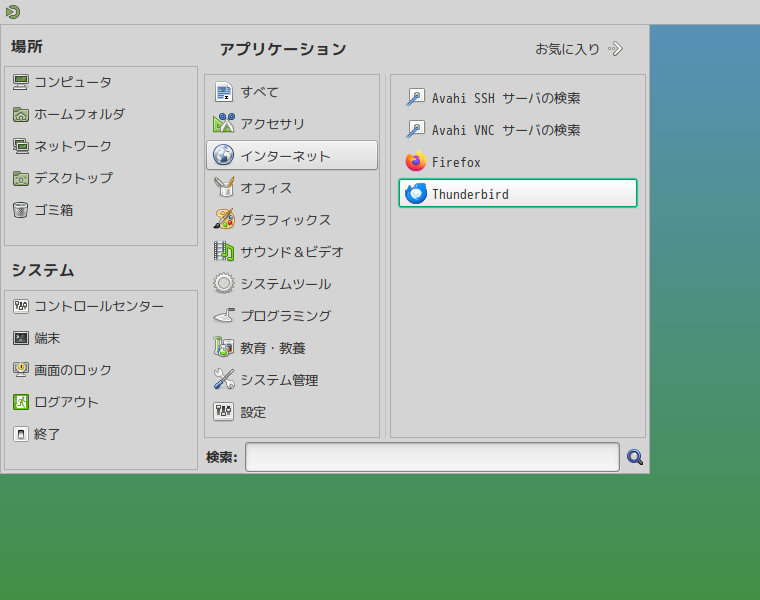Click the デスクトップ folder icon
The width and height of the screenshot is (760, 600).
[x=20, y=178]
